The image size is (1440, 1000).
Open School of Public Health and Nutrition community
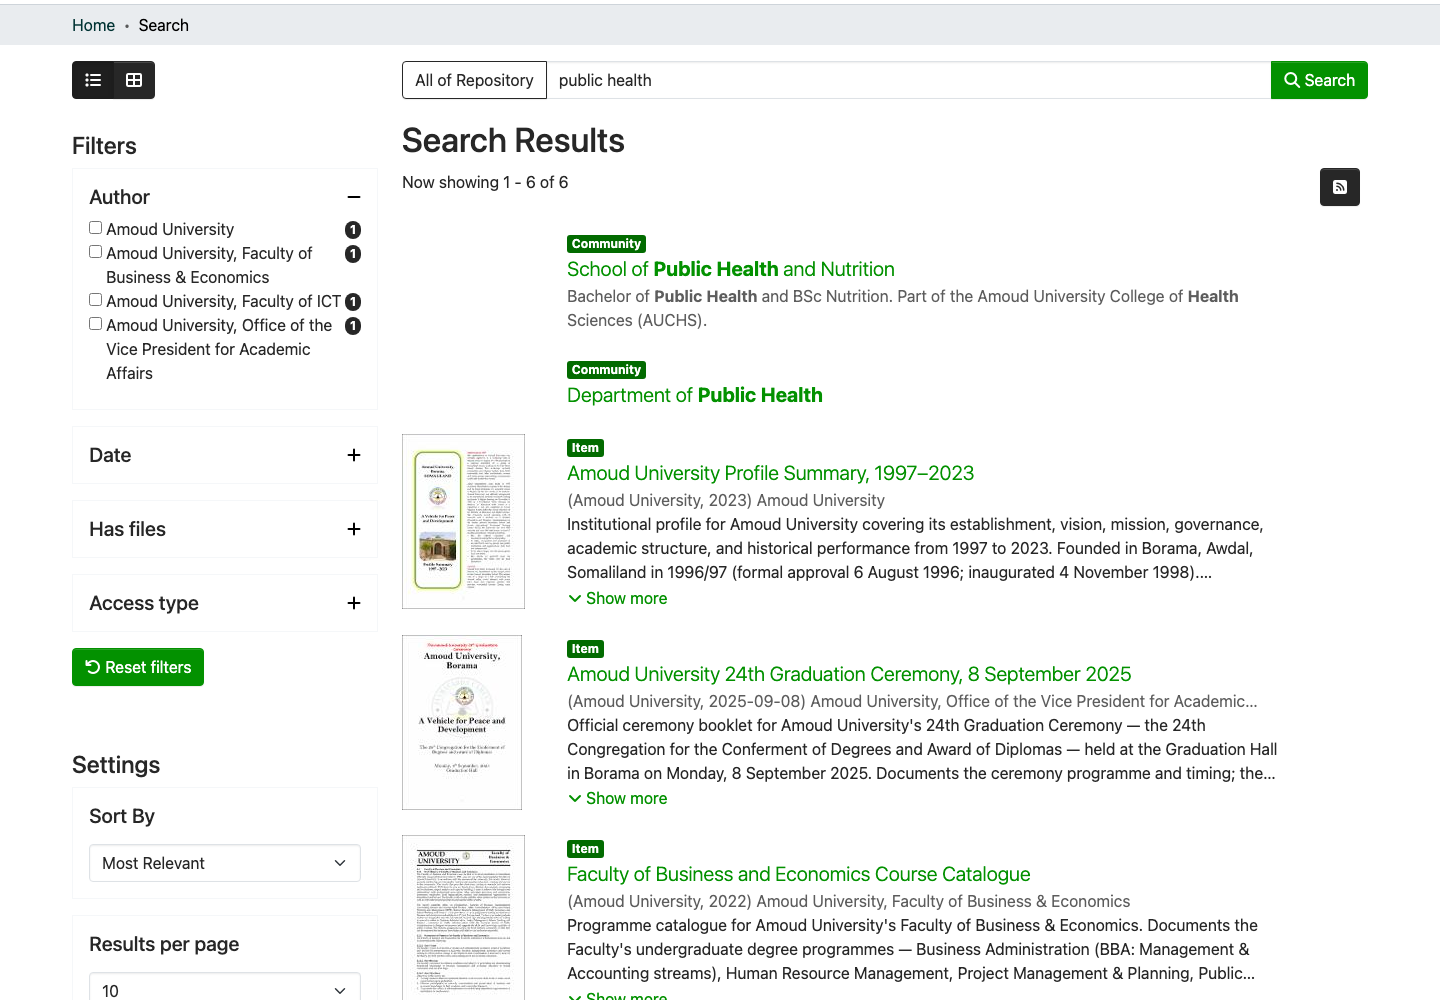pos(731,269)
